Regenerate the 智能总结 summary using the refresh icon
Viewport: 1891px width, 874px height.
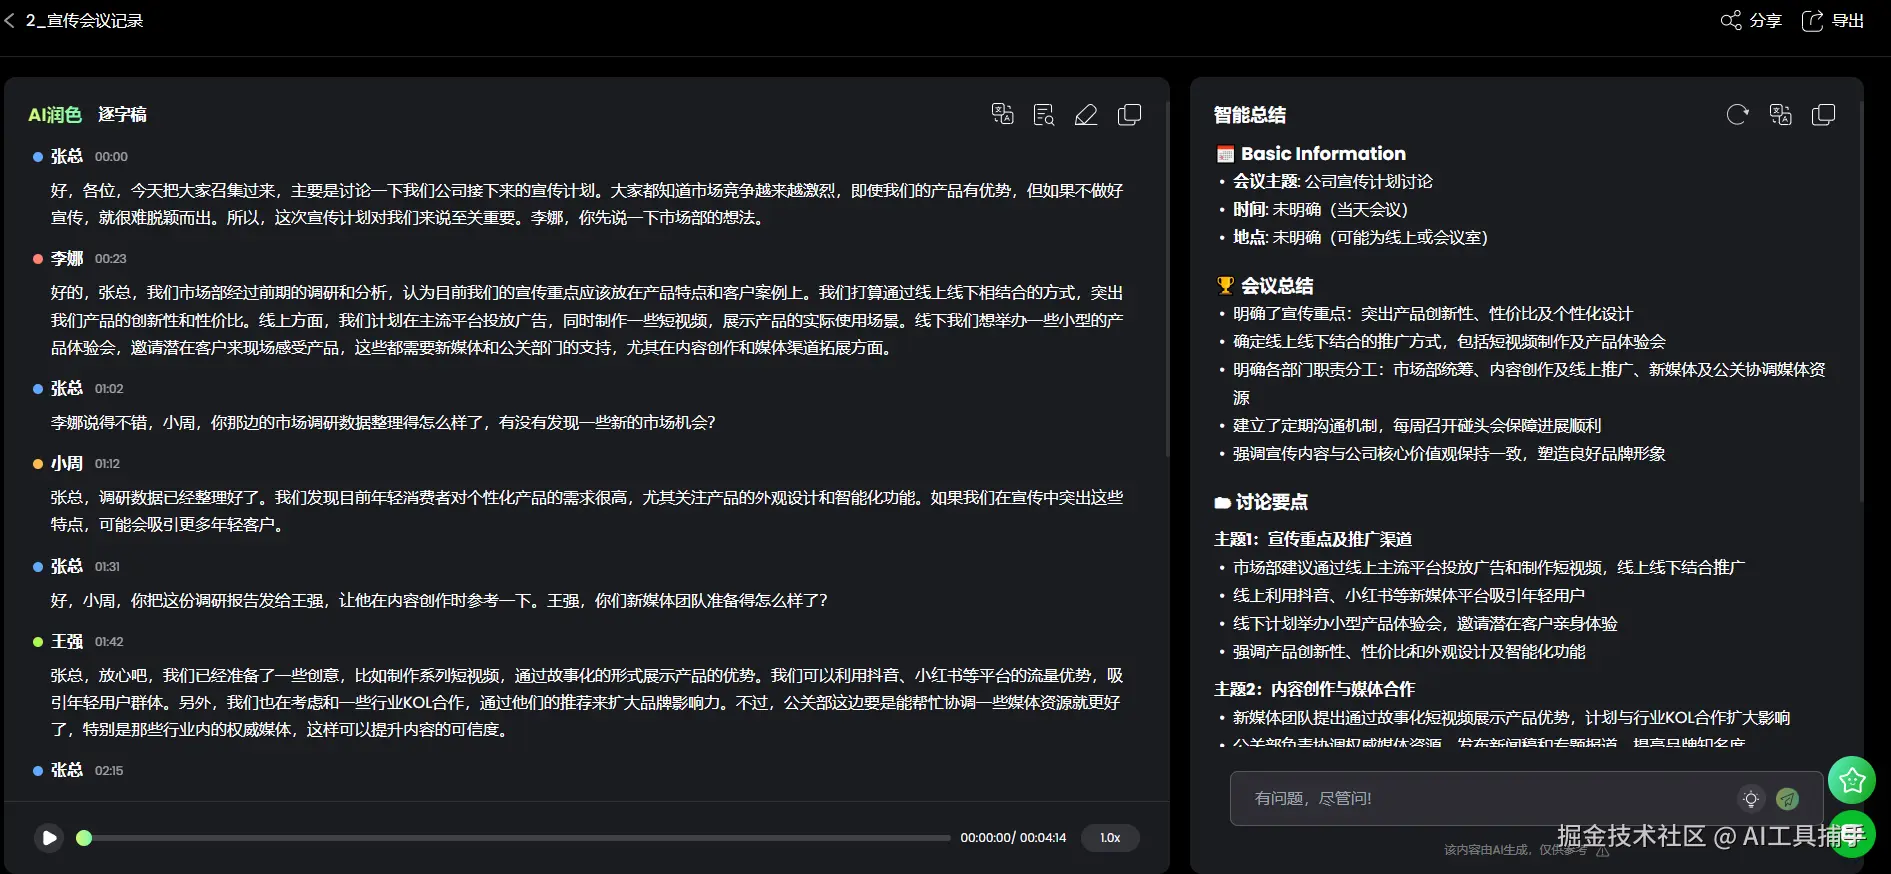(x=1738, y=114)
